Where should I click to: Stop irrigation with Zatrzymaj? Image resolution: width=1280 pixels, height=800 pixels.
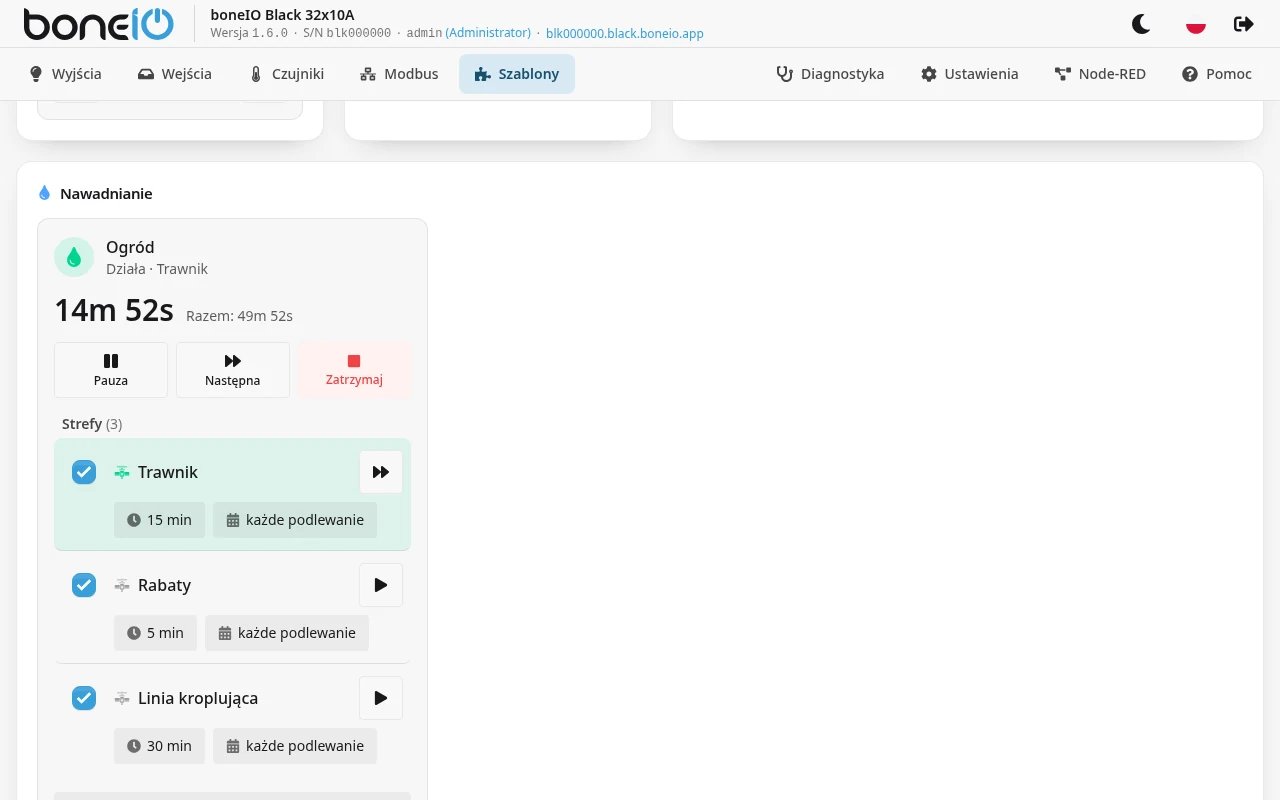[x=354, y=370]
